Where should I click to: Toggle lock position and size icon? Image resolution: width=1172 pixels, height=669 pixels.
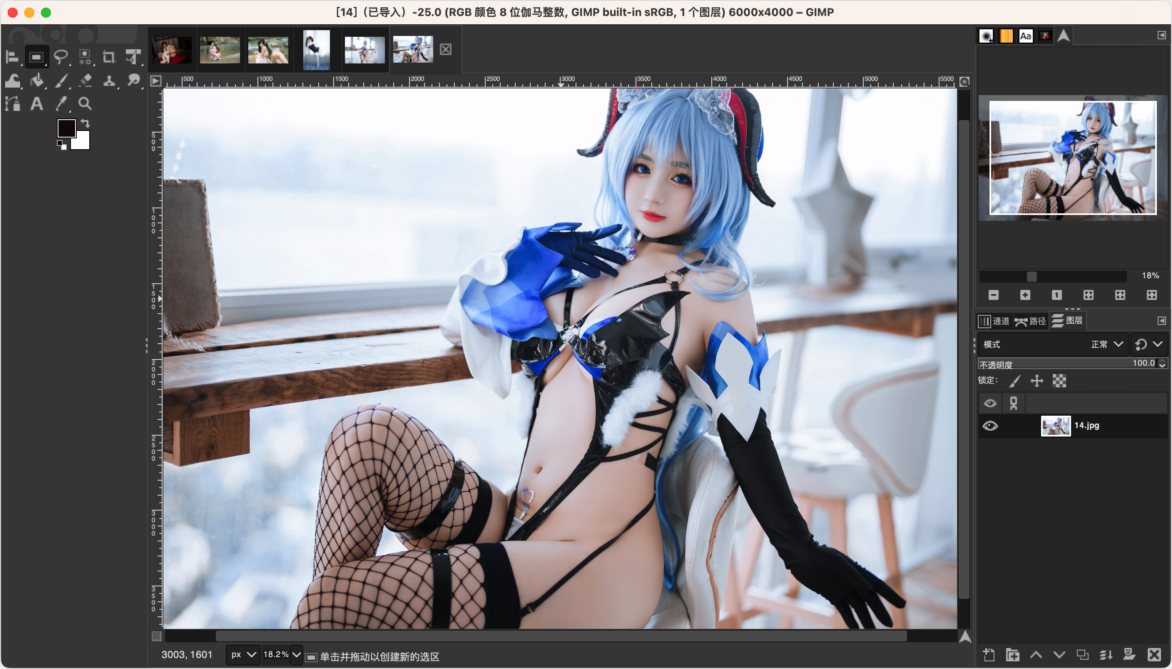pyautogui.click(x=1037, y=381)
